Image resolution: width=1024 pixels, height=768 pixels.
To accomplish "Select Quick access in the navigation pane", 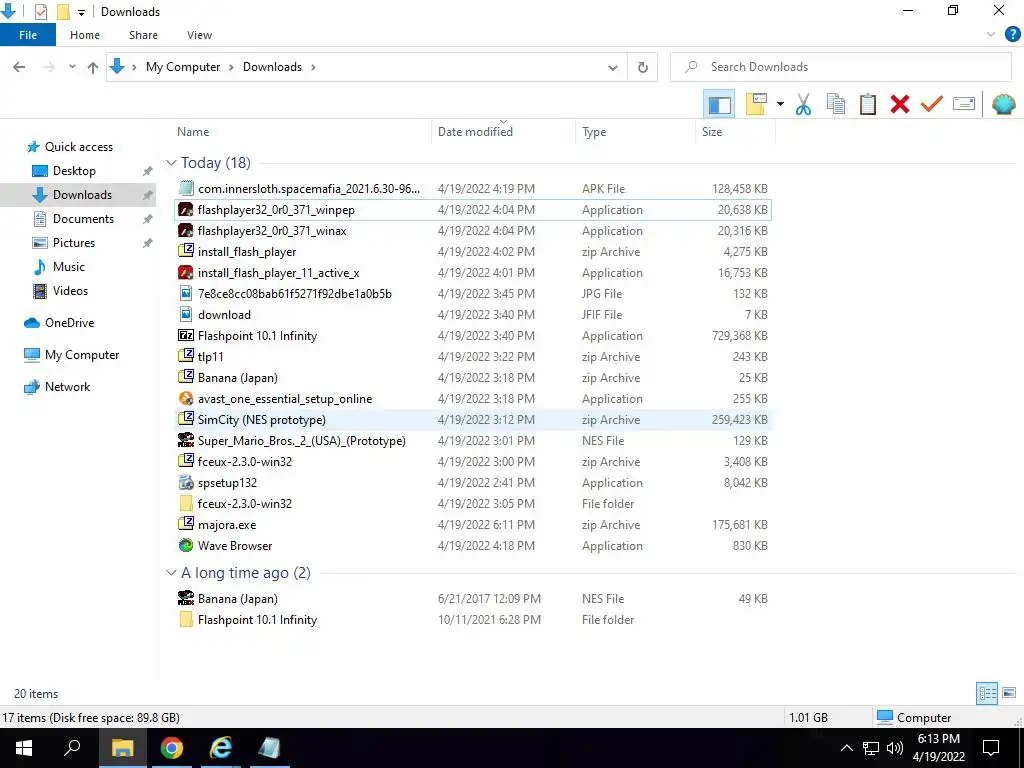I will 78,147.
